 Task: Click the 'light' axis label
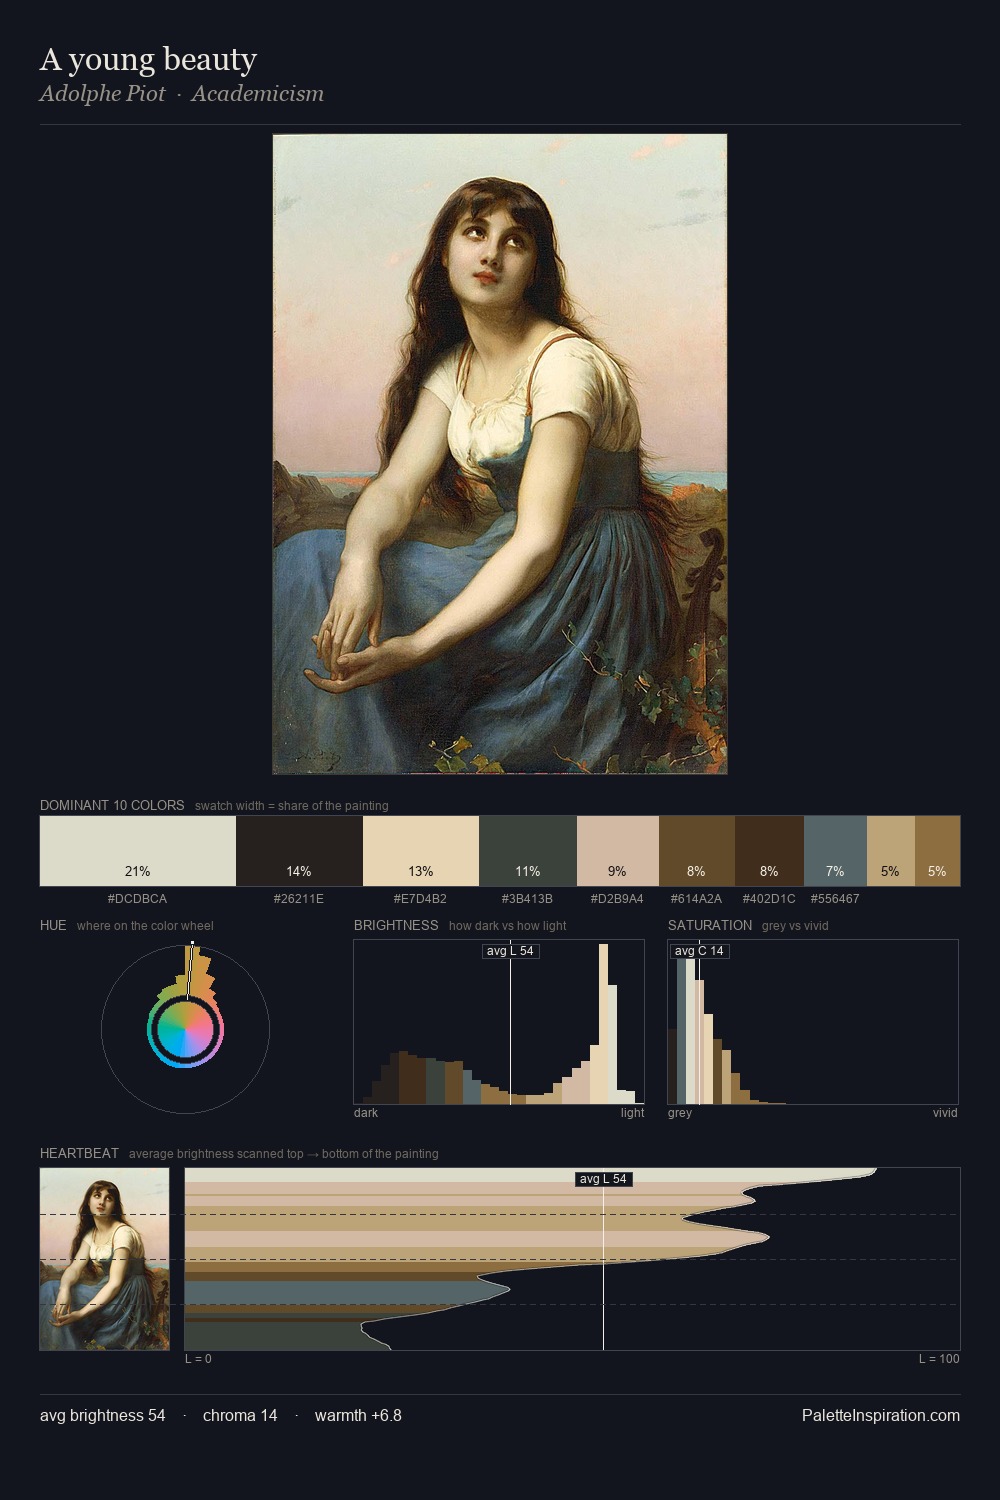coord(633,1113)
